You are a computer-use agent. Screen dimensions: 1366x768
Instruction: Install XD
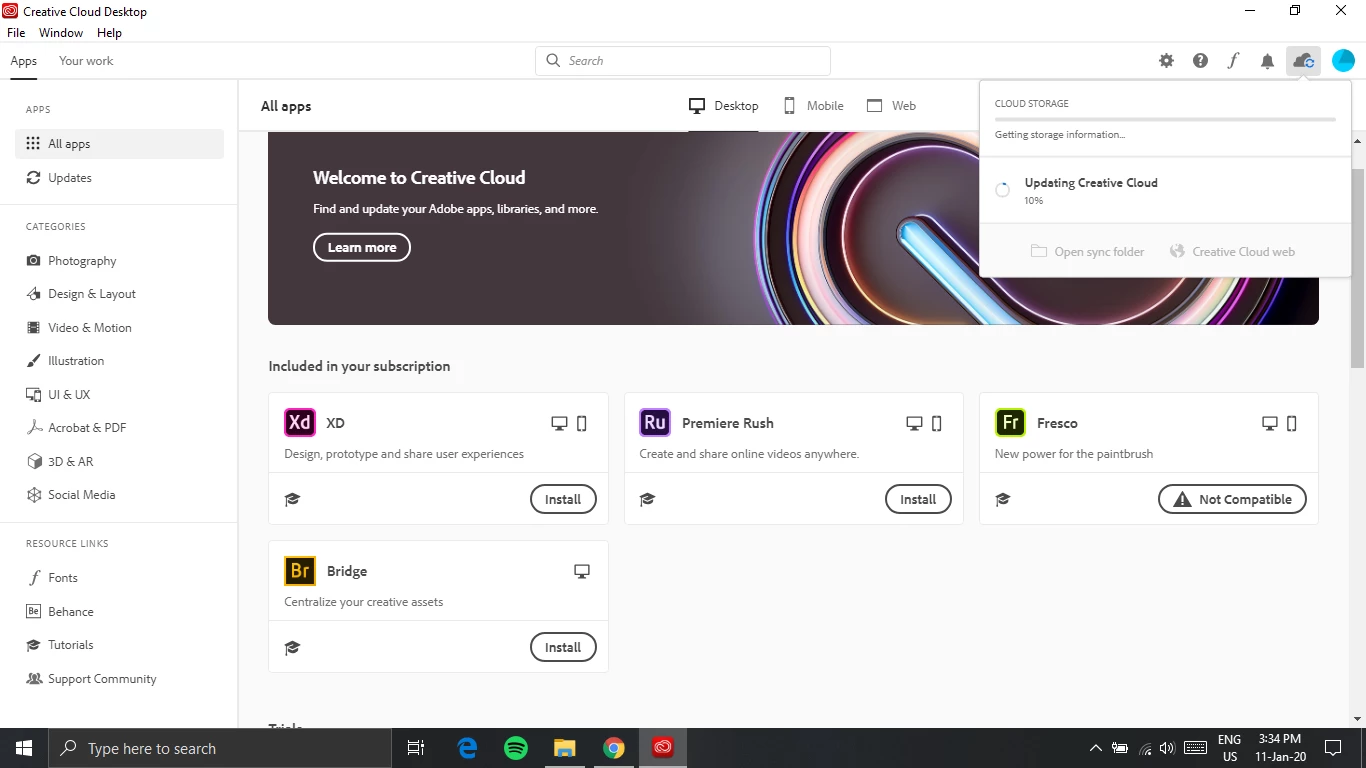(x=563, y=499)
